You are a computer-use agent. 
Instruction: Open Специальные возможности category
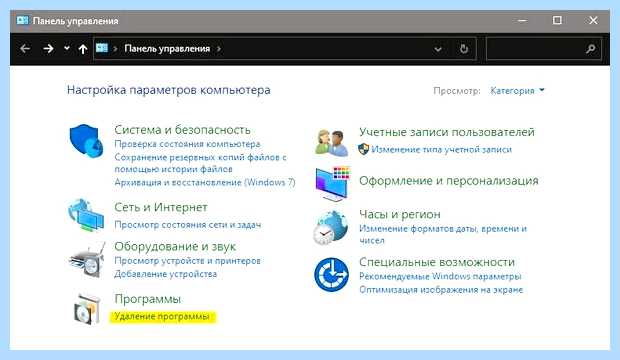[x=437, y=262]
